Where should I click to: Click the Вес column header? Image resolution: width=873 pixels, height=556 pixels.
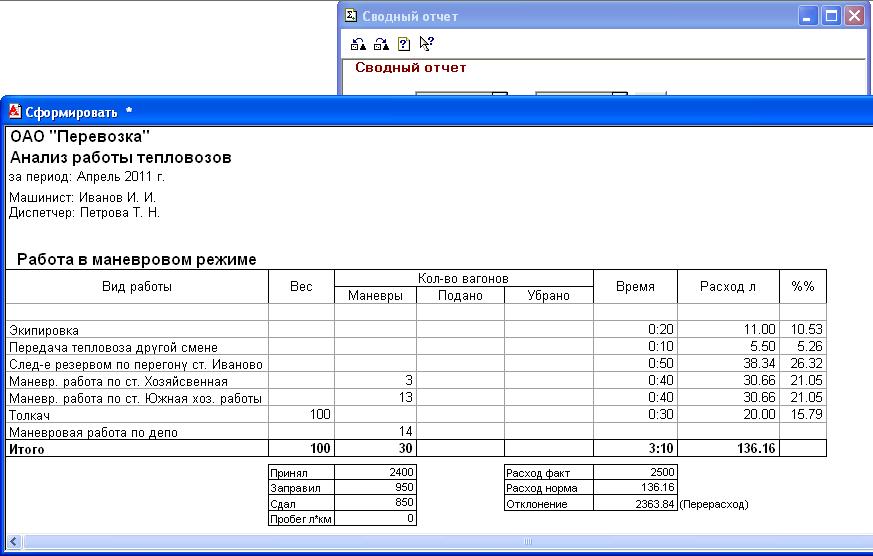301,287
